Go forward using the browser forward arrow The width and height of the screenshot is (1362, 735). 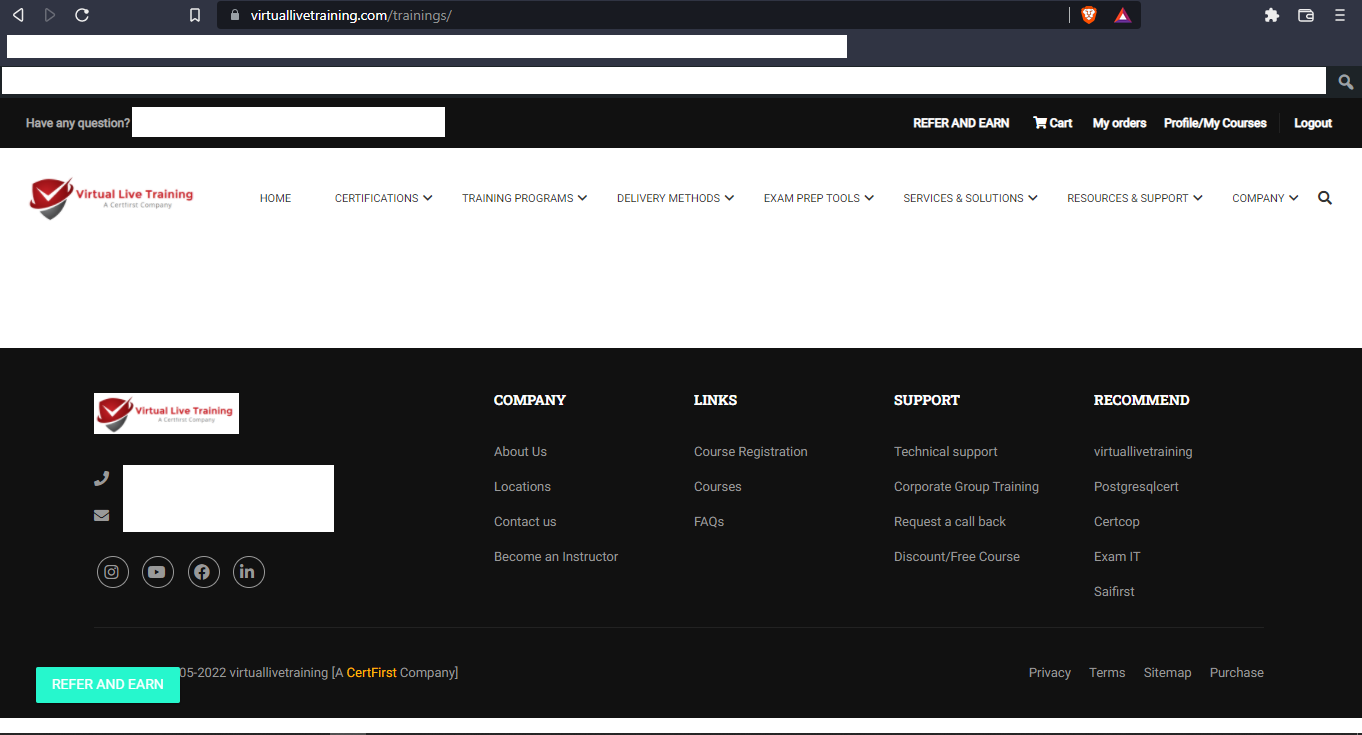pyautogui.click(x=50, y=15)
